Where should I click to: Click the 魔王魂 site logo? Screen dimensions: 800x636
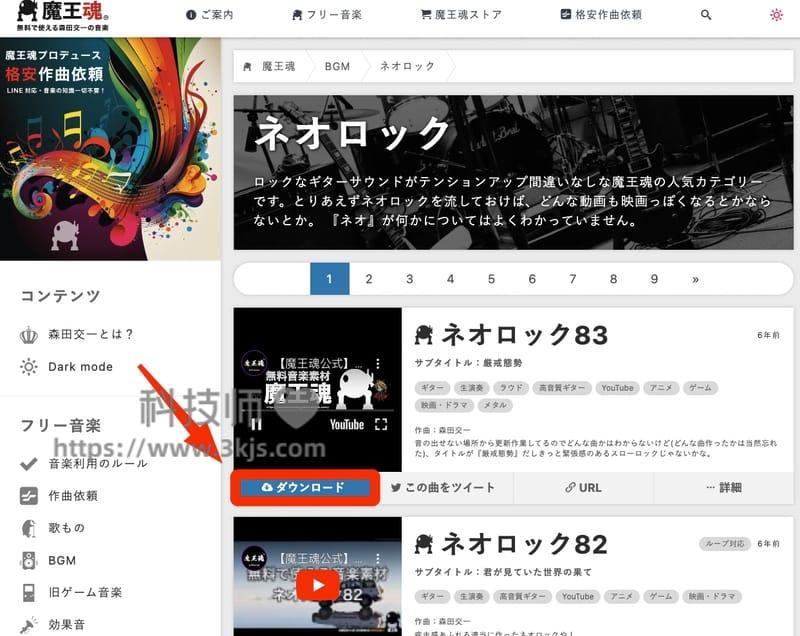coord(62,16)
